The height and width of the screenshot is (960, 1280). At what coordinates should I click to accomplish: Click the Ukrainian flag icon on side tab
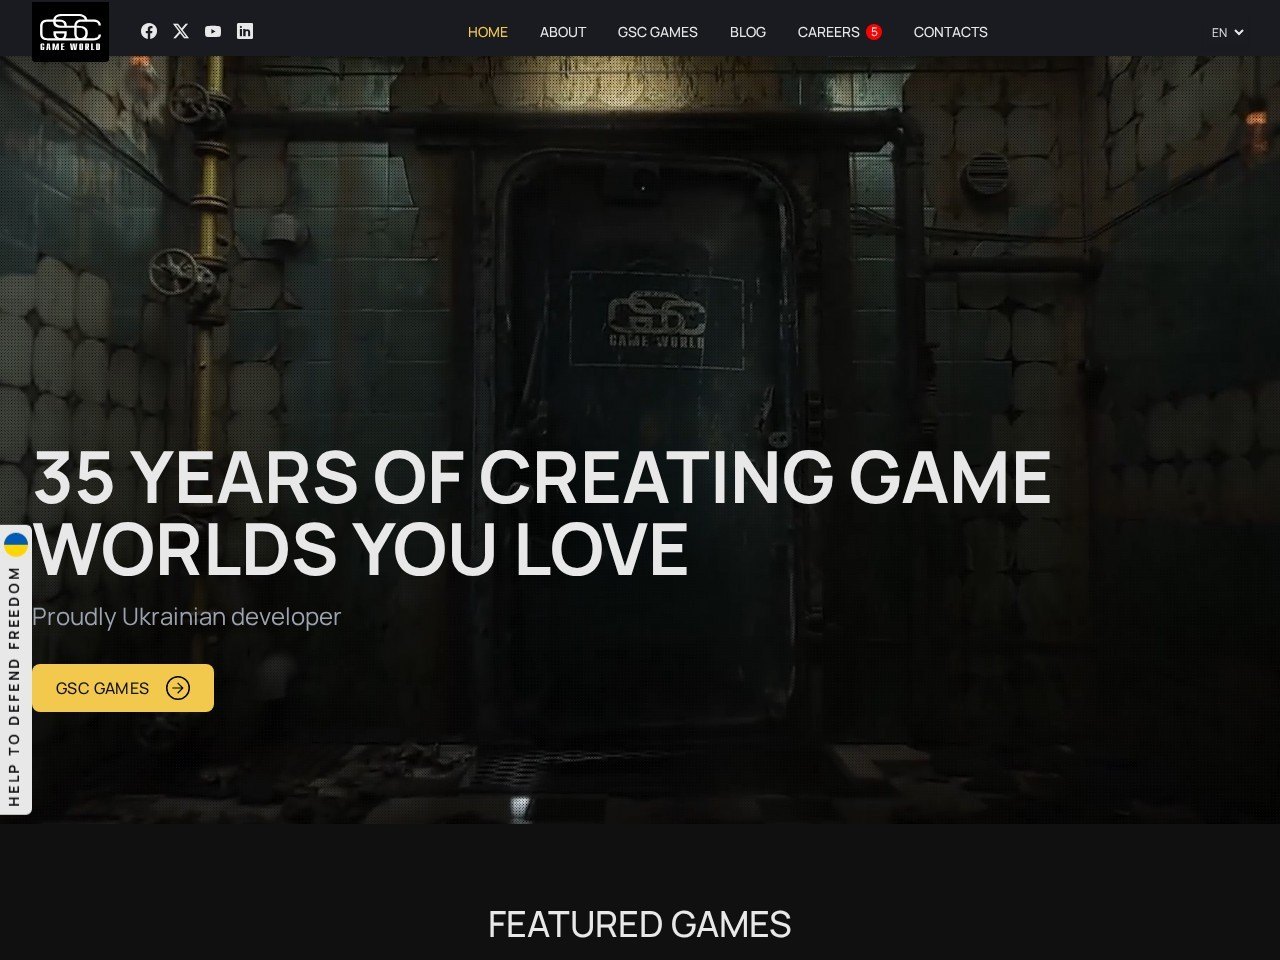[15, 545]
